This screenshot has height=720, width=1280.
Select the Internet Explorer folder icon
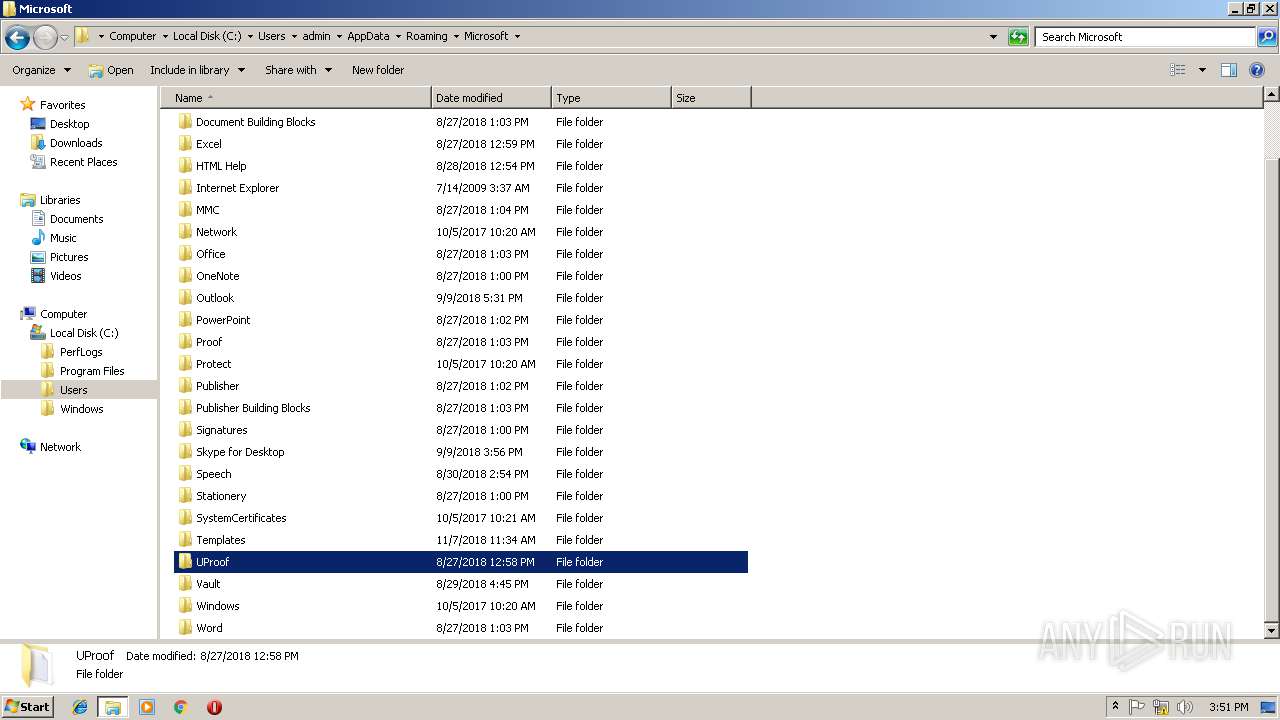coord(185,188)
